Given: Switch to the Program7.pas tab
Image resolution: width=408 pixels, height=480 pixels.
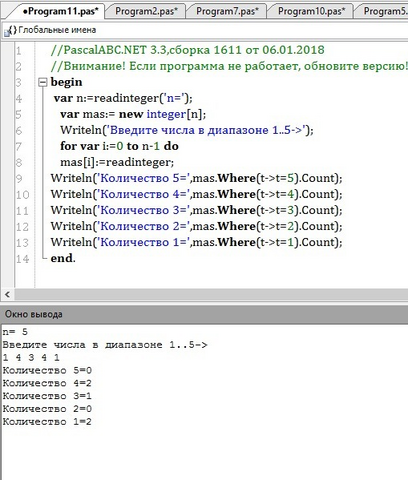Looking at the screenshot, I should 227,11.
